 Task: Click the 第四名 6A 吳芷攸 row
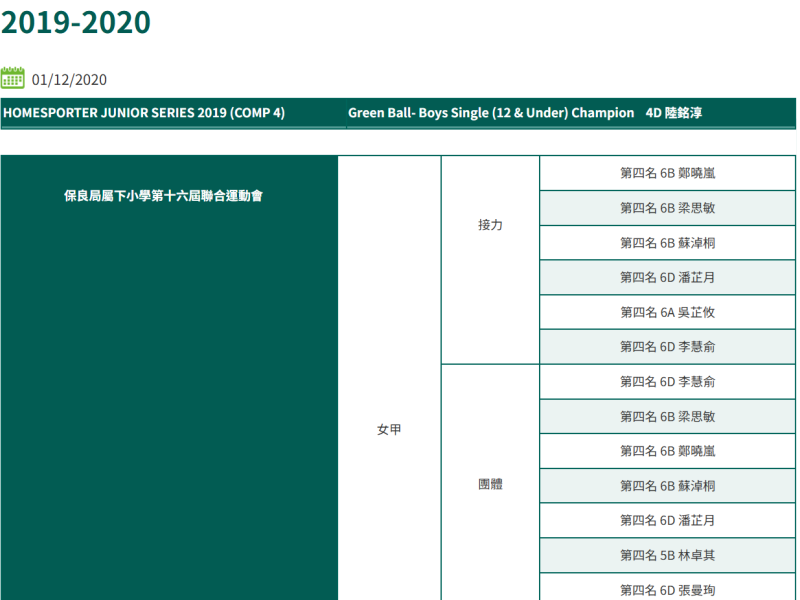pos(667,312)
